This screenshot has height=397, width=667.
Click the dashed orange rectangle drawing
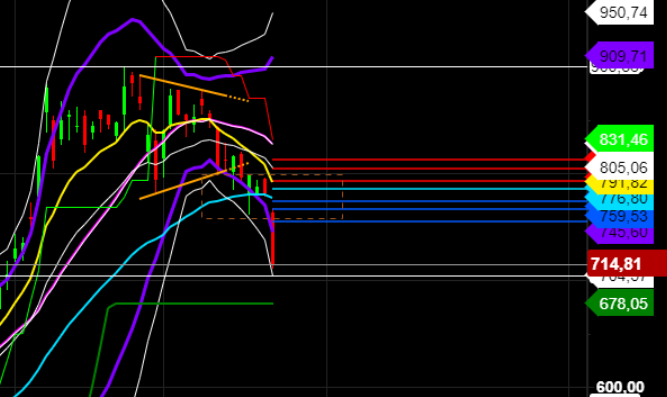[272, 197]
